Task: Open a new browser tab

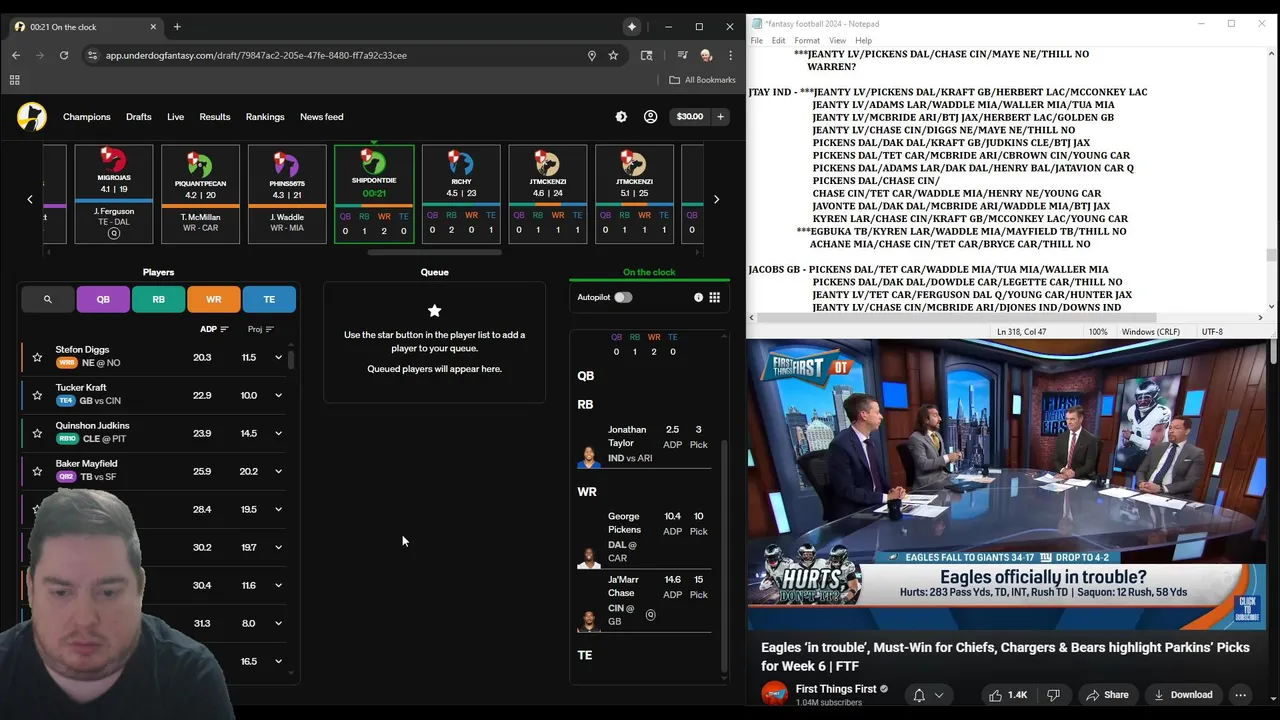Action: (x=177, y=27)
